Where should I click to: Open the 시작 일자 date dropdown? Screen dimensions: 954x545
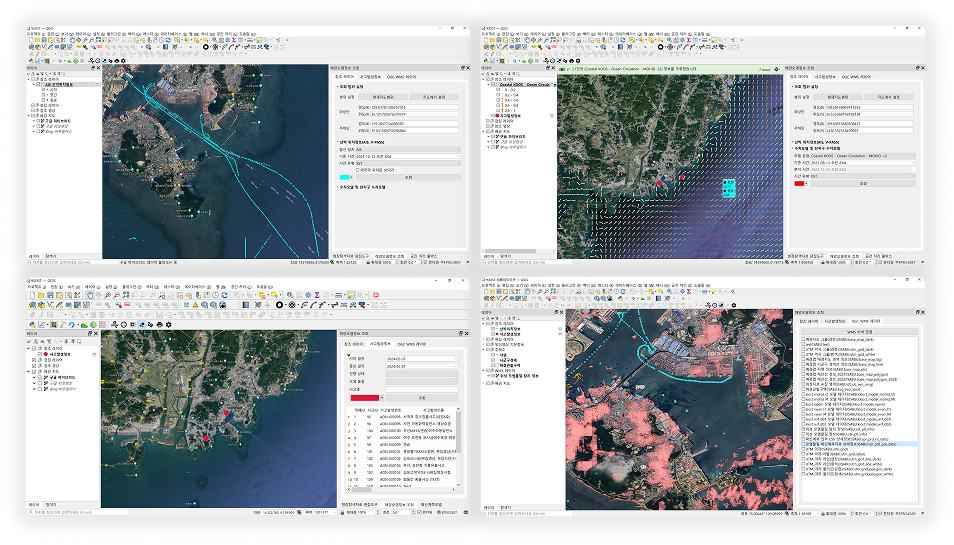457,357
